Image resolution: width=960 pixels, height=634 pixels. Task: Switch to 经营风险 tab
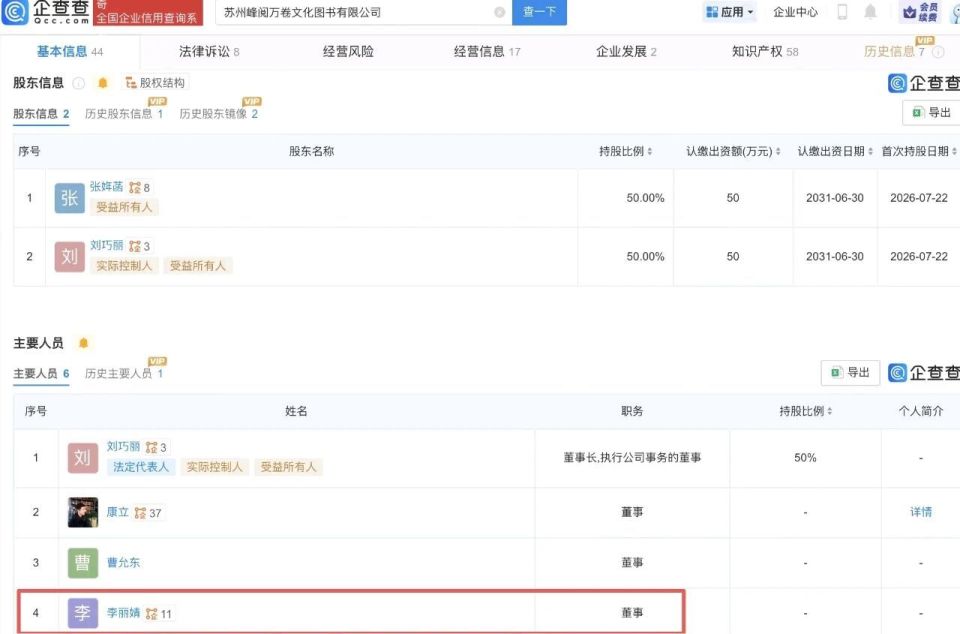348,51
